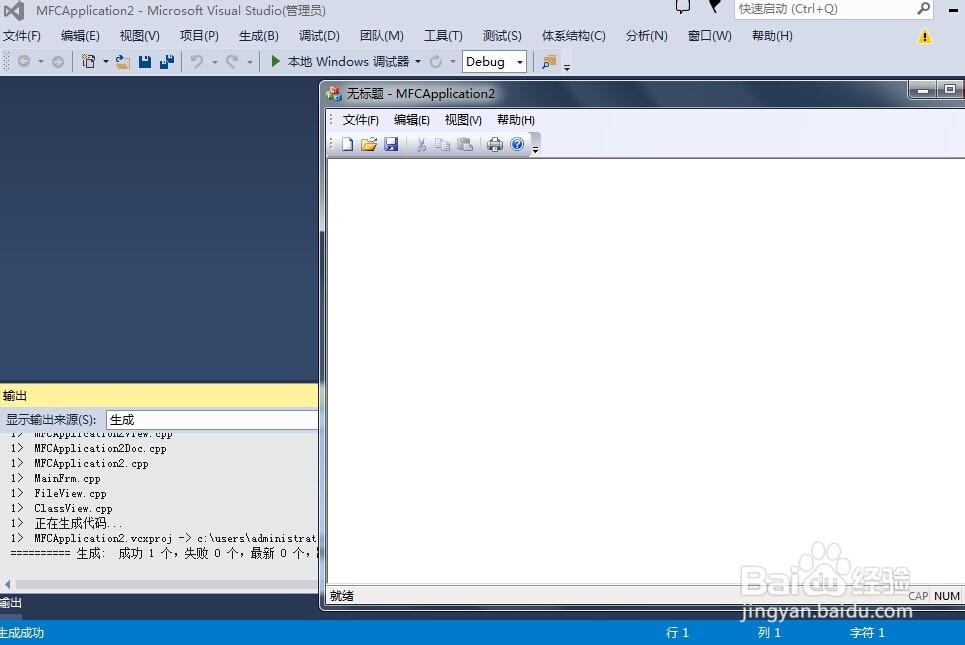Click the quick launch magnifier icon
This screenshot has height=645, width=965.
923,8
